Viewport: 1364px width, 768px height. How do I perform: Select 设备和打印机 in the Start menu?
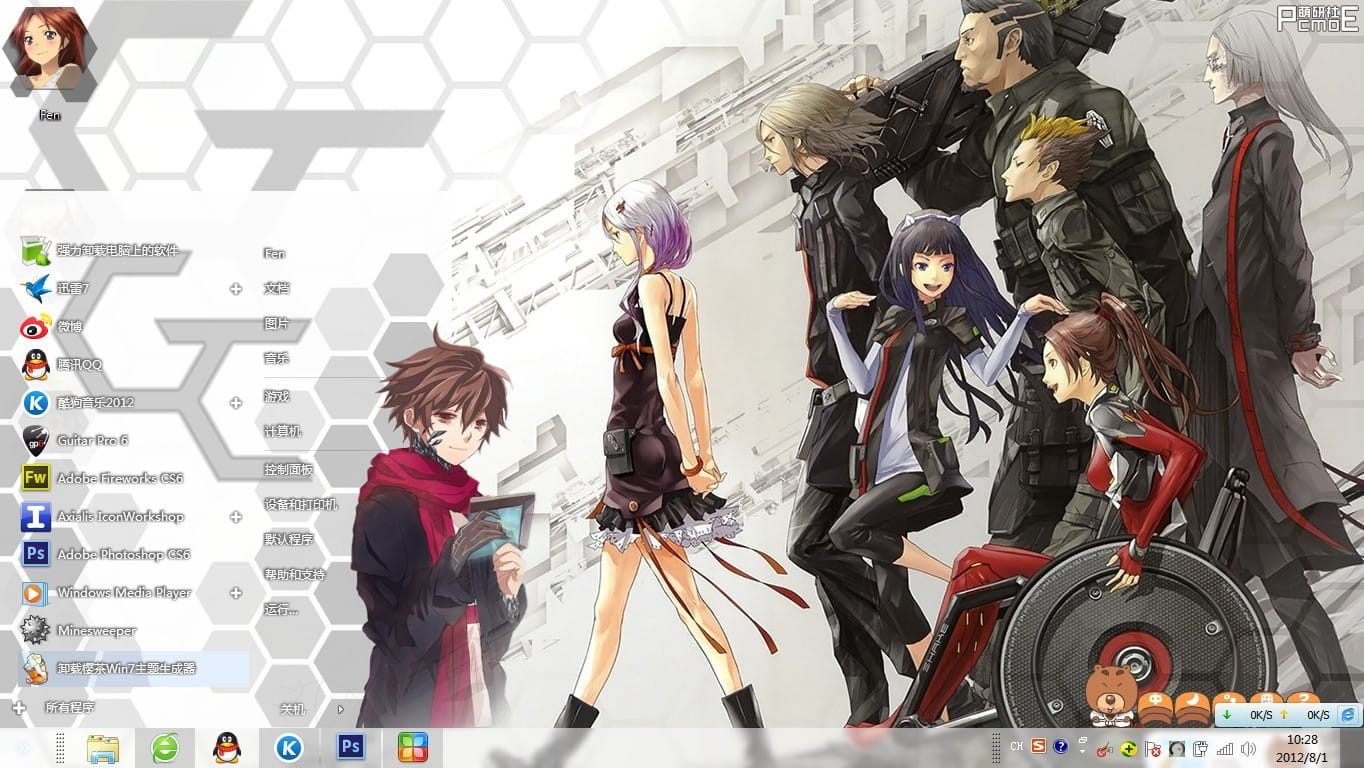pos(300,504)
